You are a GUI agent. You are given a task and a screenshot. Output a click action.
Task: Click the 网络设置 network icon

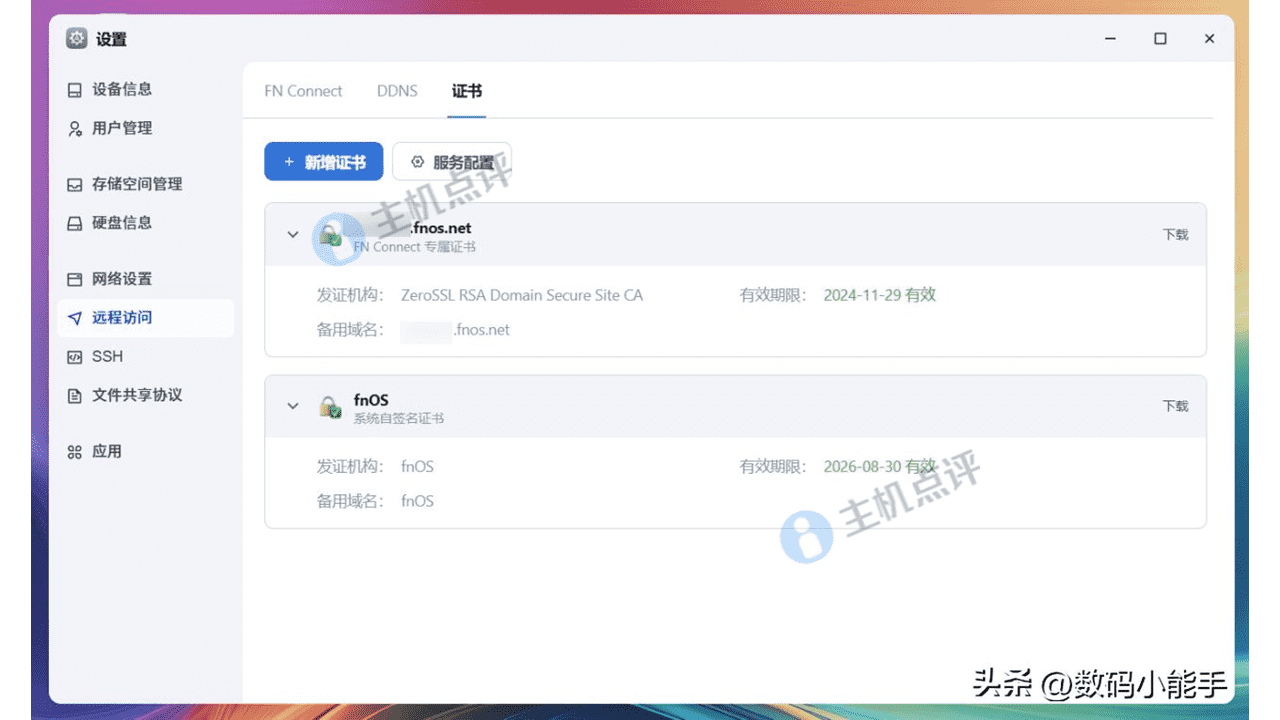pos(75,280)
